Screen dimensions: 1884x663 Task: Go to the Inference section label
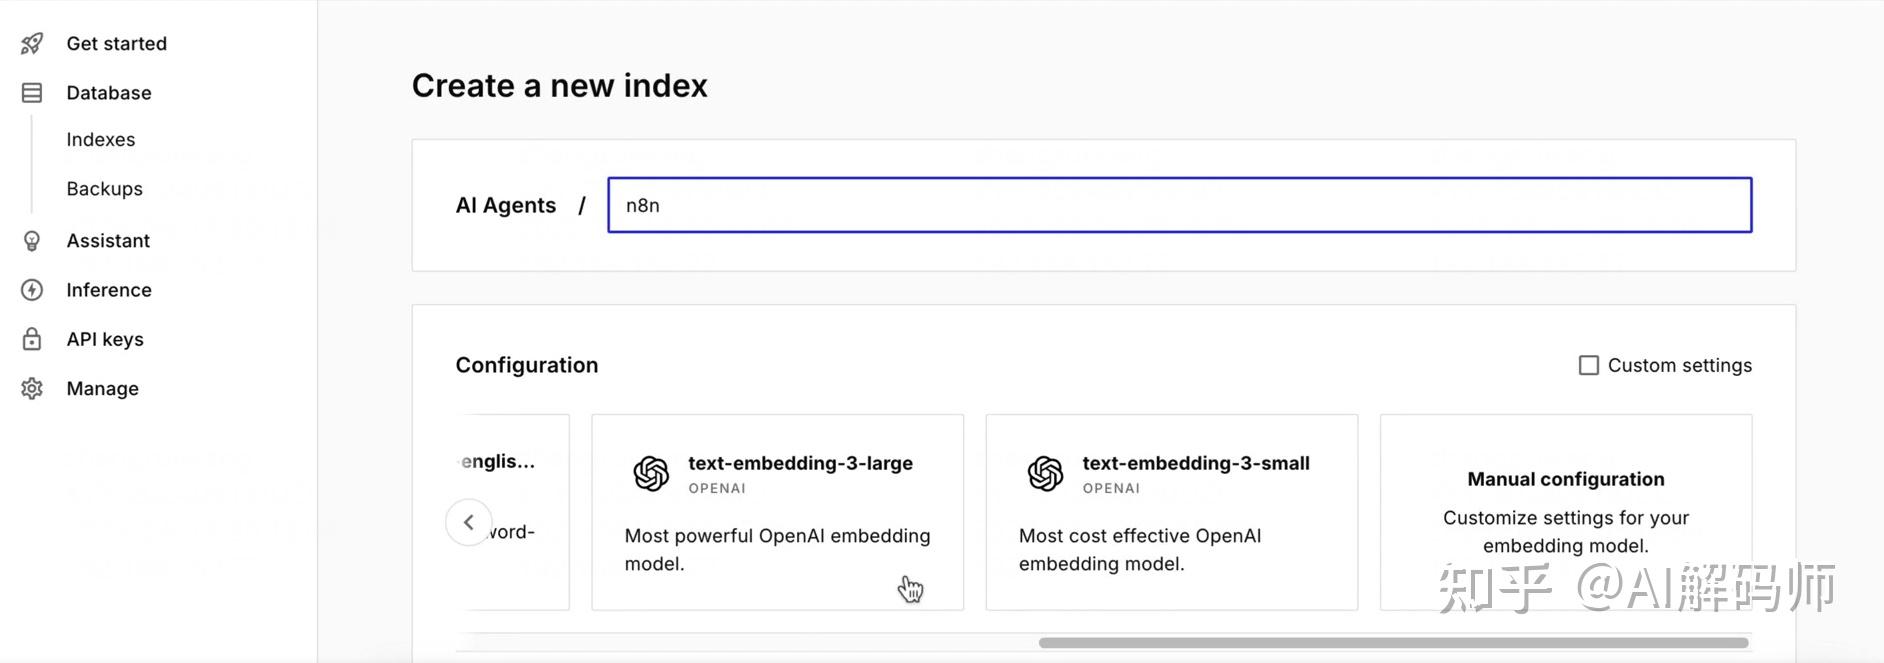click(x=109, y=290)
